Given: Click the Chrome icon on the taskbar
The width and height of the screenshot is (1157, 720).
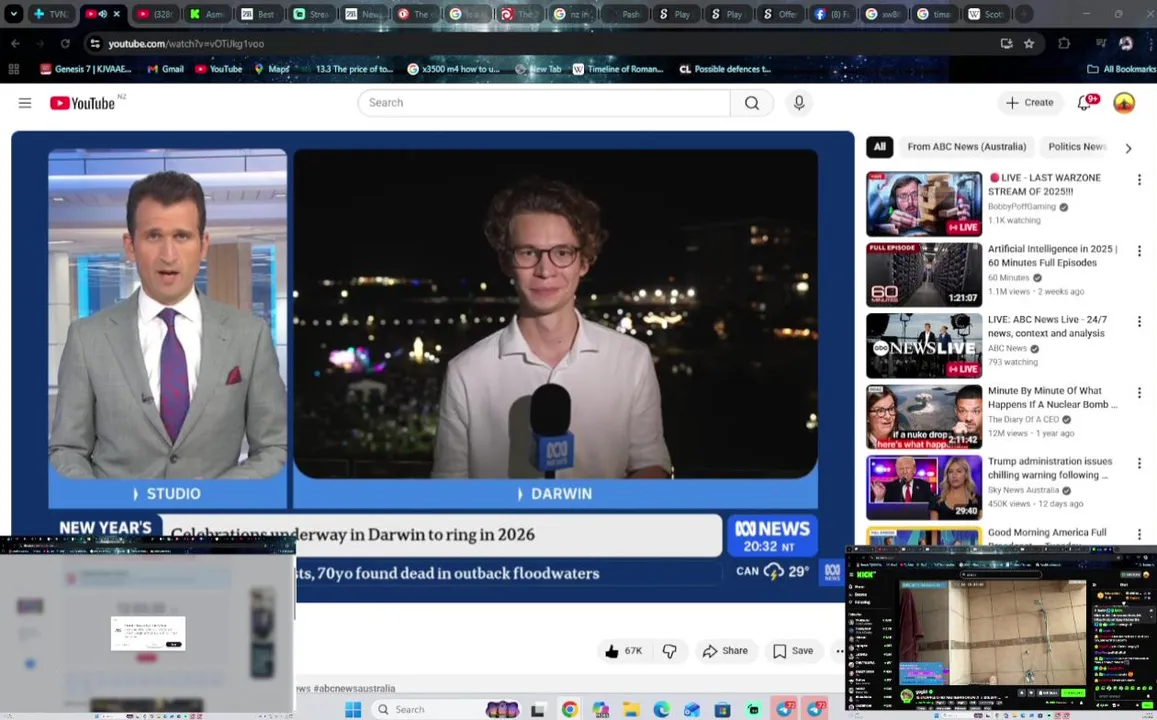Looking at the screenshot, I should (569, 710).
